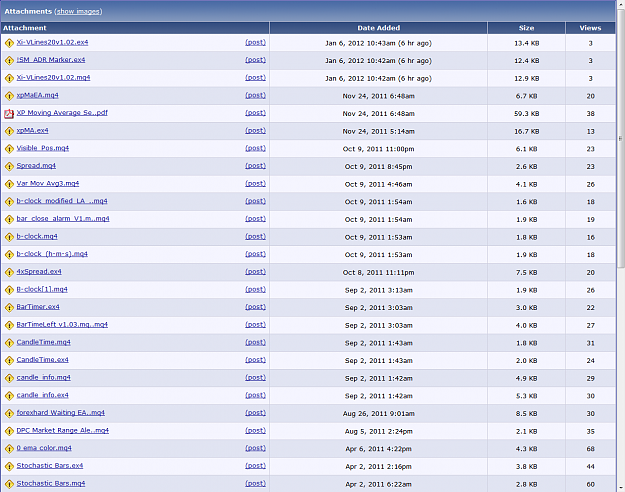Click the file icon beside BarTimer.ex4
This screenshot has height=492, width=625.
click(x=9, y=307)
